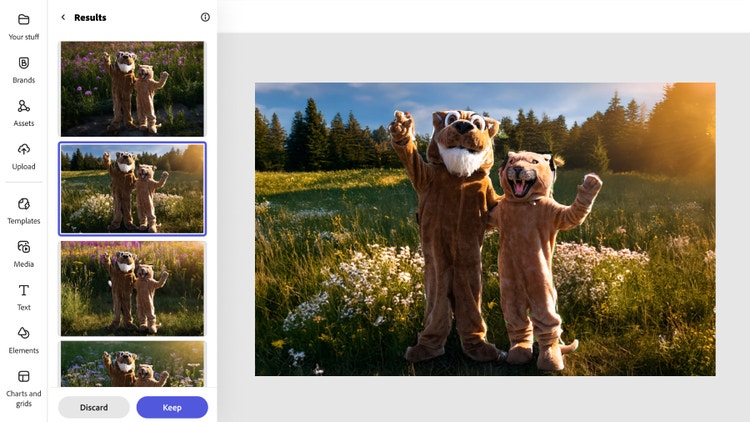The width and height of the screenshot is (750, 422).
Task: Open the Elements shapes icon
Action: click(23, 333)
